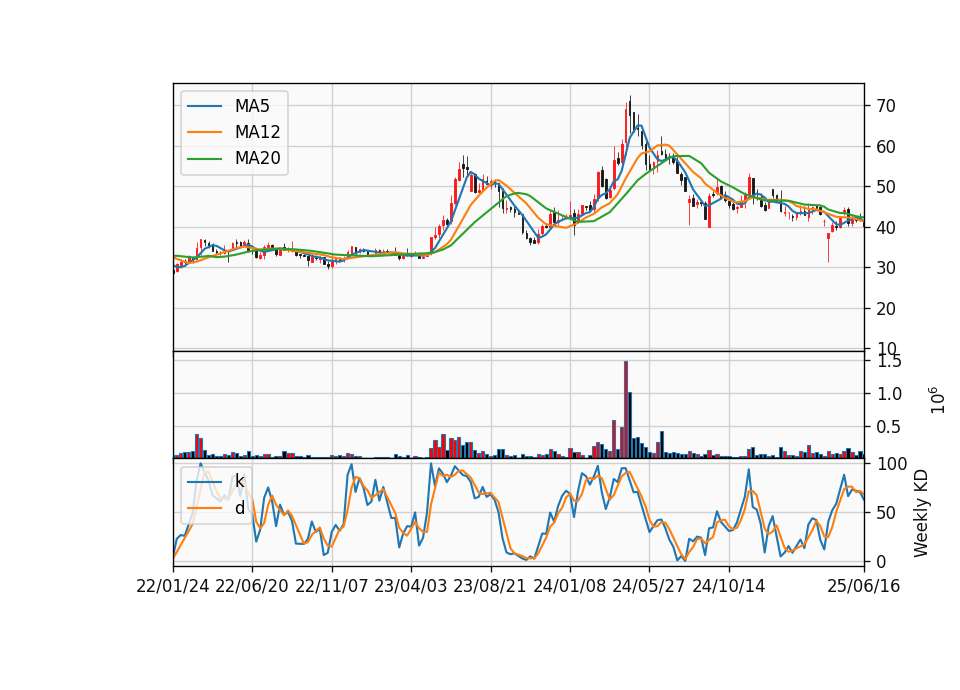
Task: Click the MA20 legend label
Action: (x=257, y=158)
